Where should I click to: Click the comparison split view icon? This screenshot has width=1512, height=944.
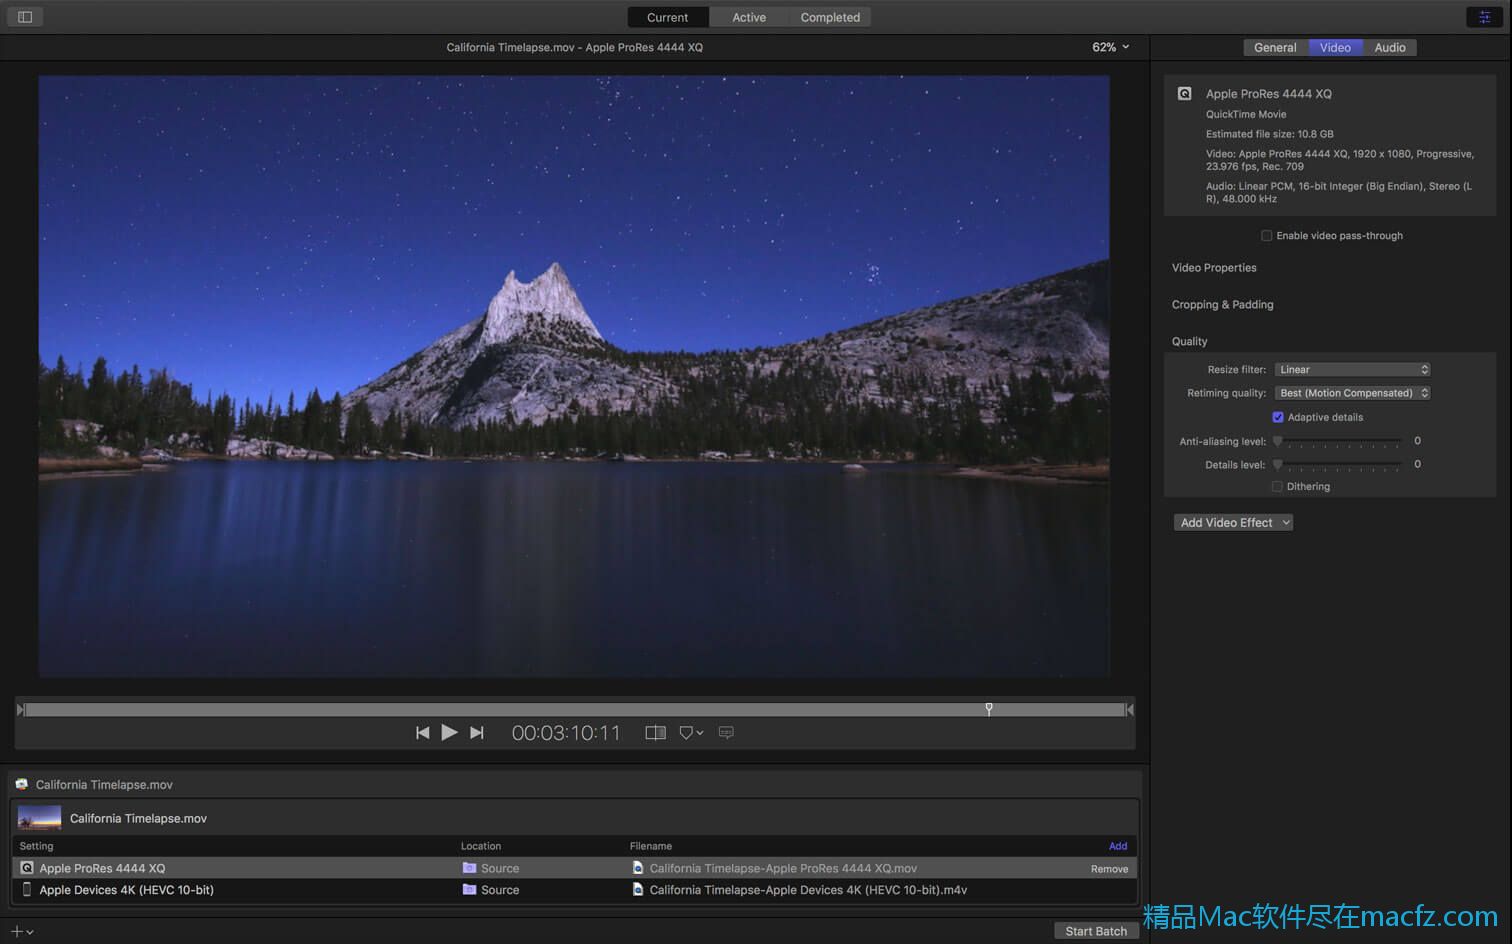point(655,733)
